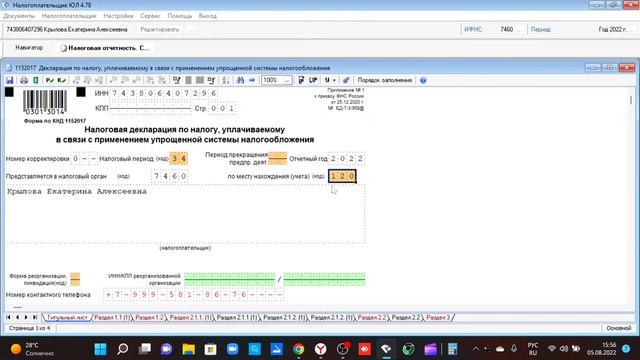
Task: Click the 'Номер корректировки' field
Action: click(x=84, y=159)
